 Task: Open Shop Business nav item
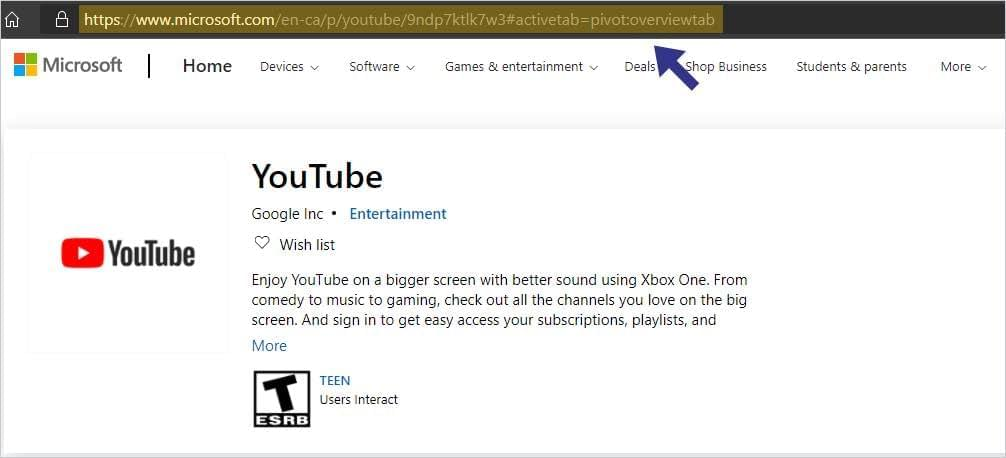(x=726, y=67)
